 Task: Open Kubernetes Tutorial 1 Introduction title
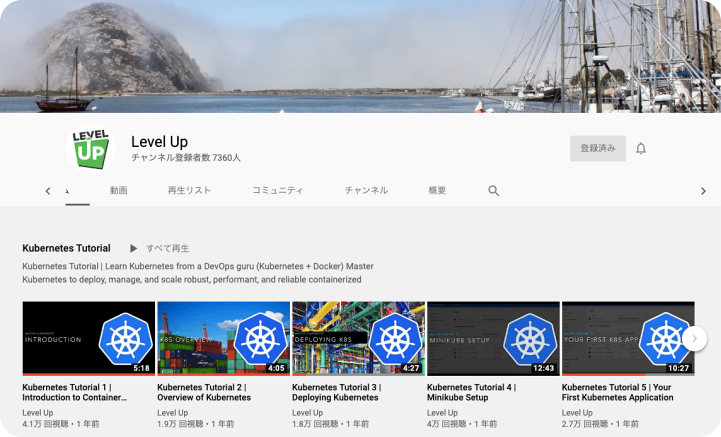click(x=74, y=392)
